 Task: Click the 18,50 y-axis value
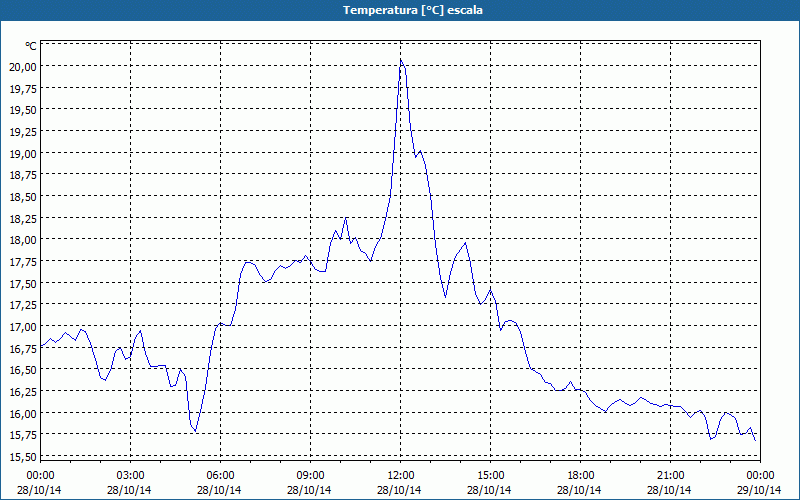click(x=23, y=196)
